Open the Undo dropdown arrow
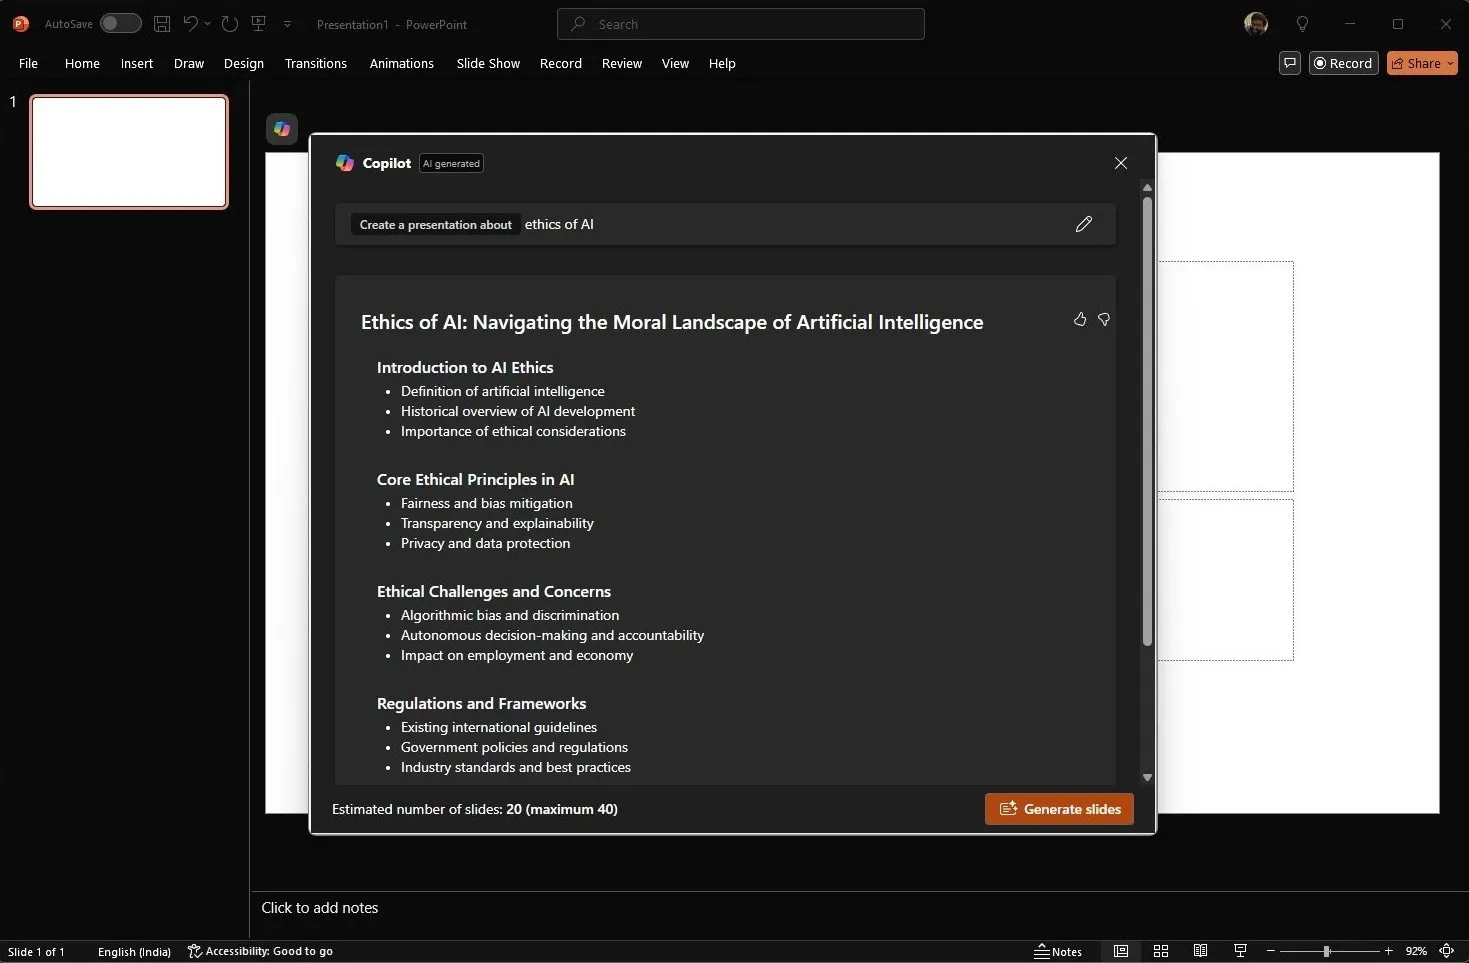This screenshot has width=1469, height=963. click(x=207, y=25)
